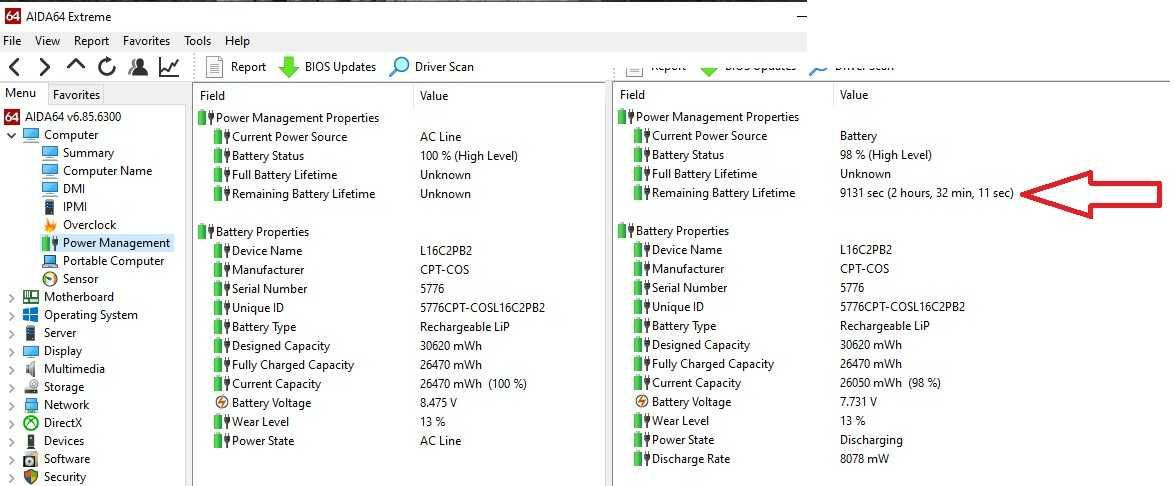Click the Security shield icon

pos(31,477)
